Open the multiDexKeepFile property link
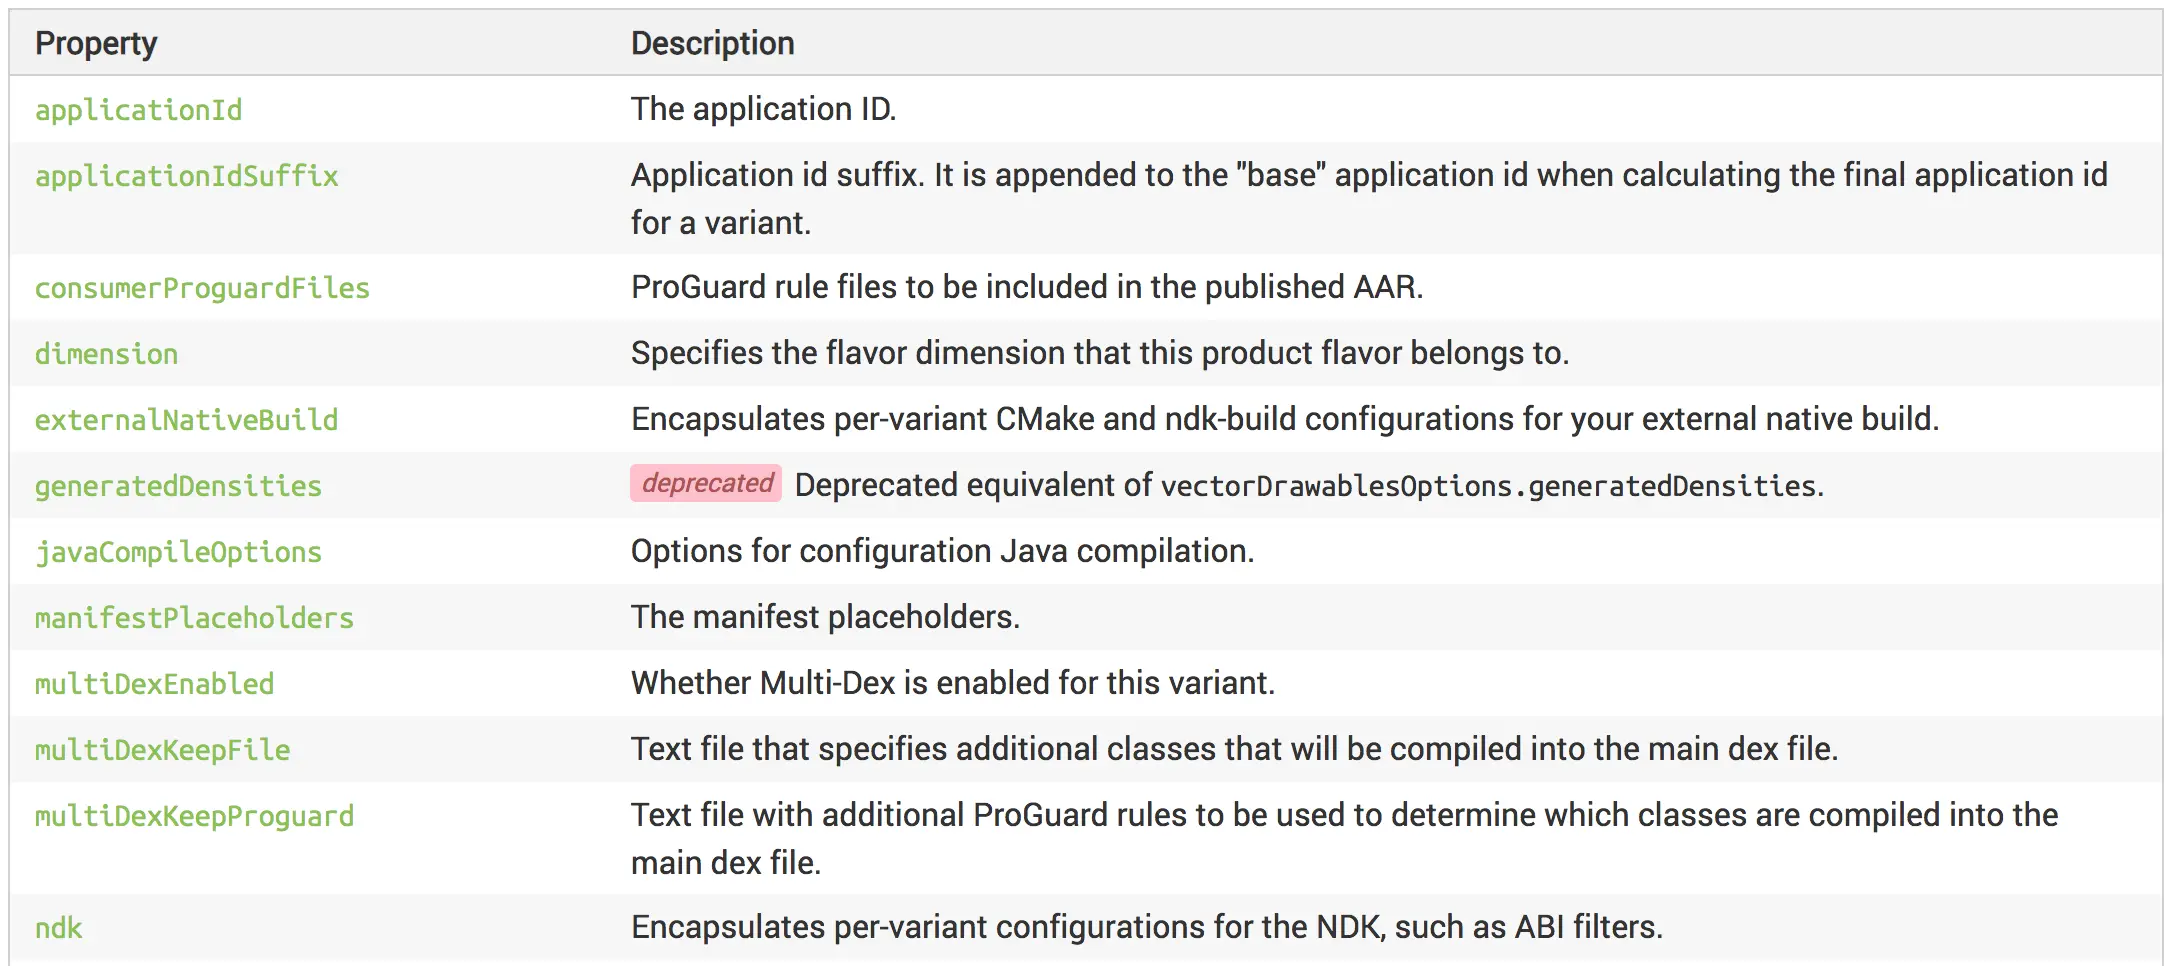This screenshot has height=966, width=2172. [x=163, y=750]
